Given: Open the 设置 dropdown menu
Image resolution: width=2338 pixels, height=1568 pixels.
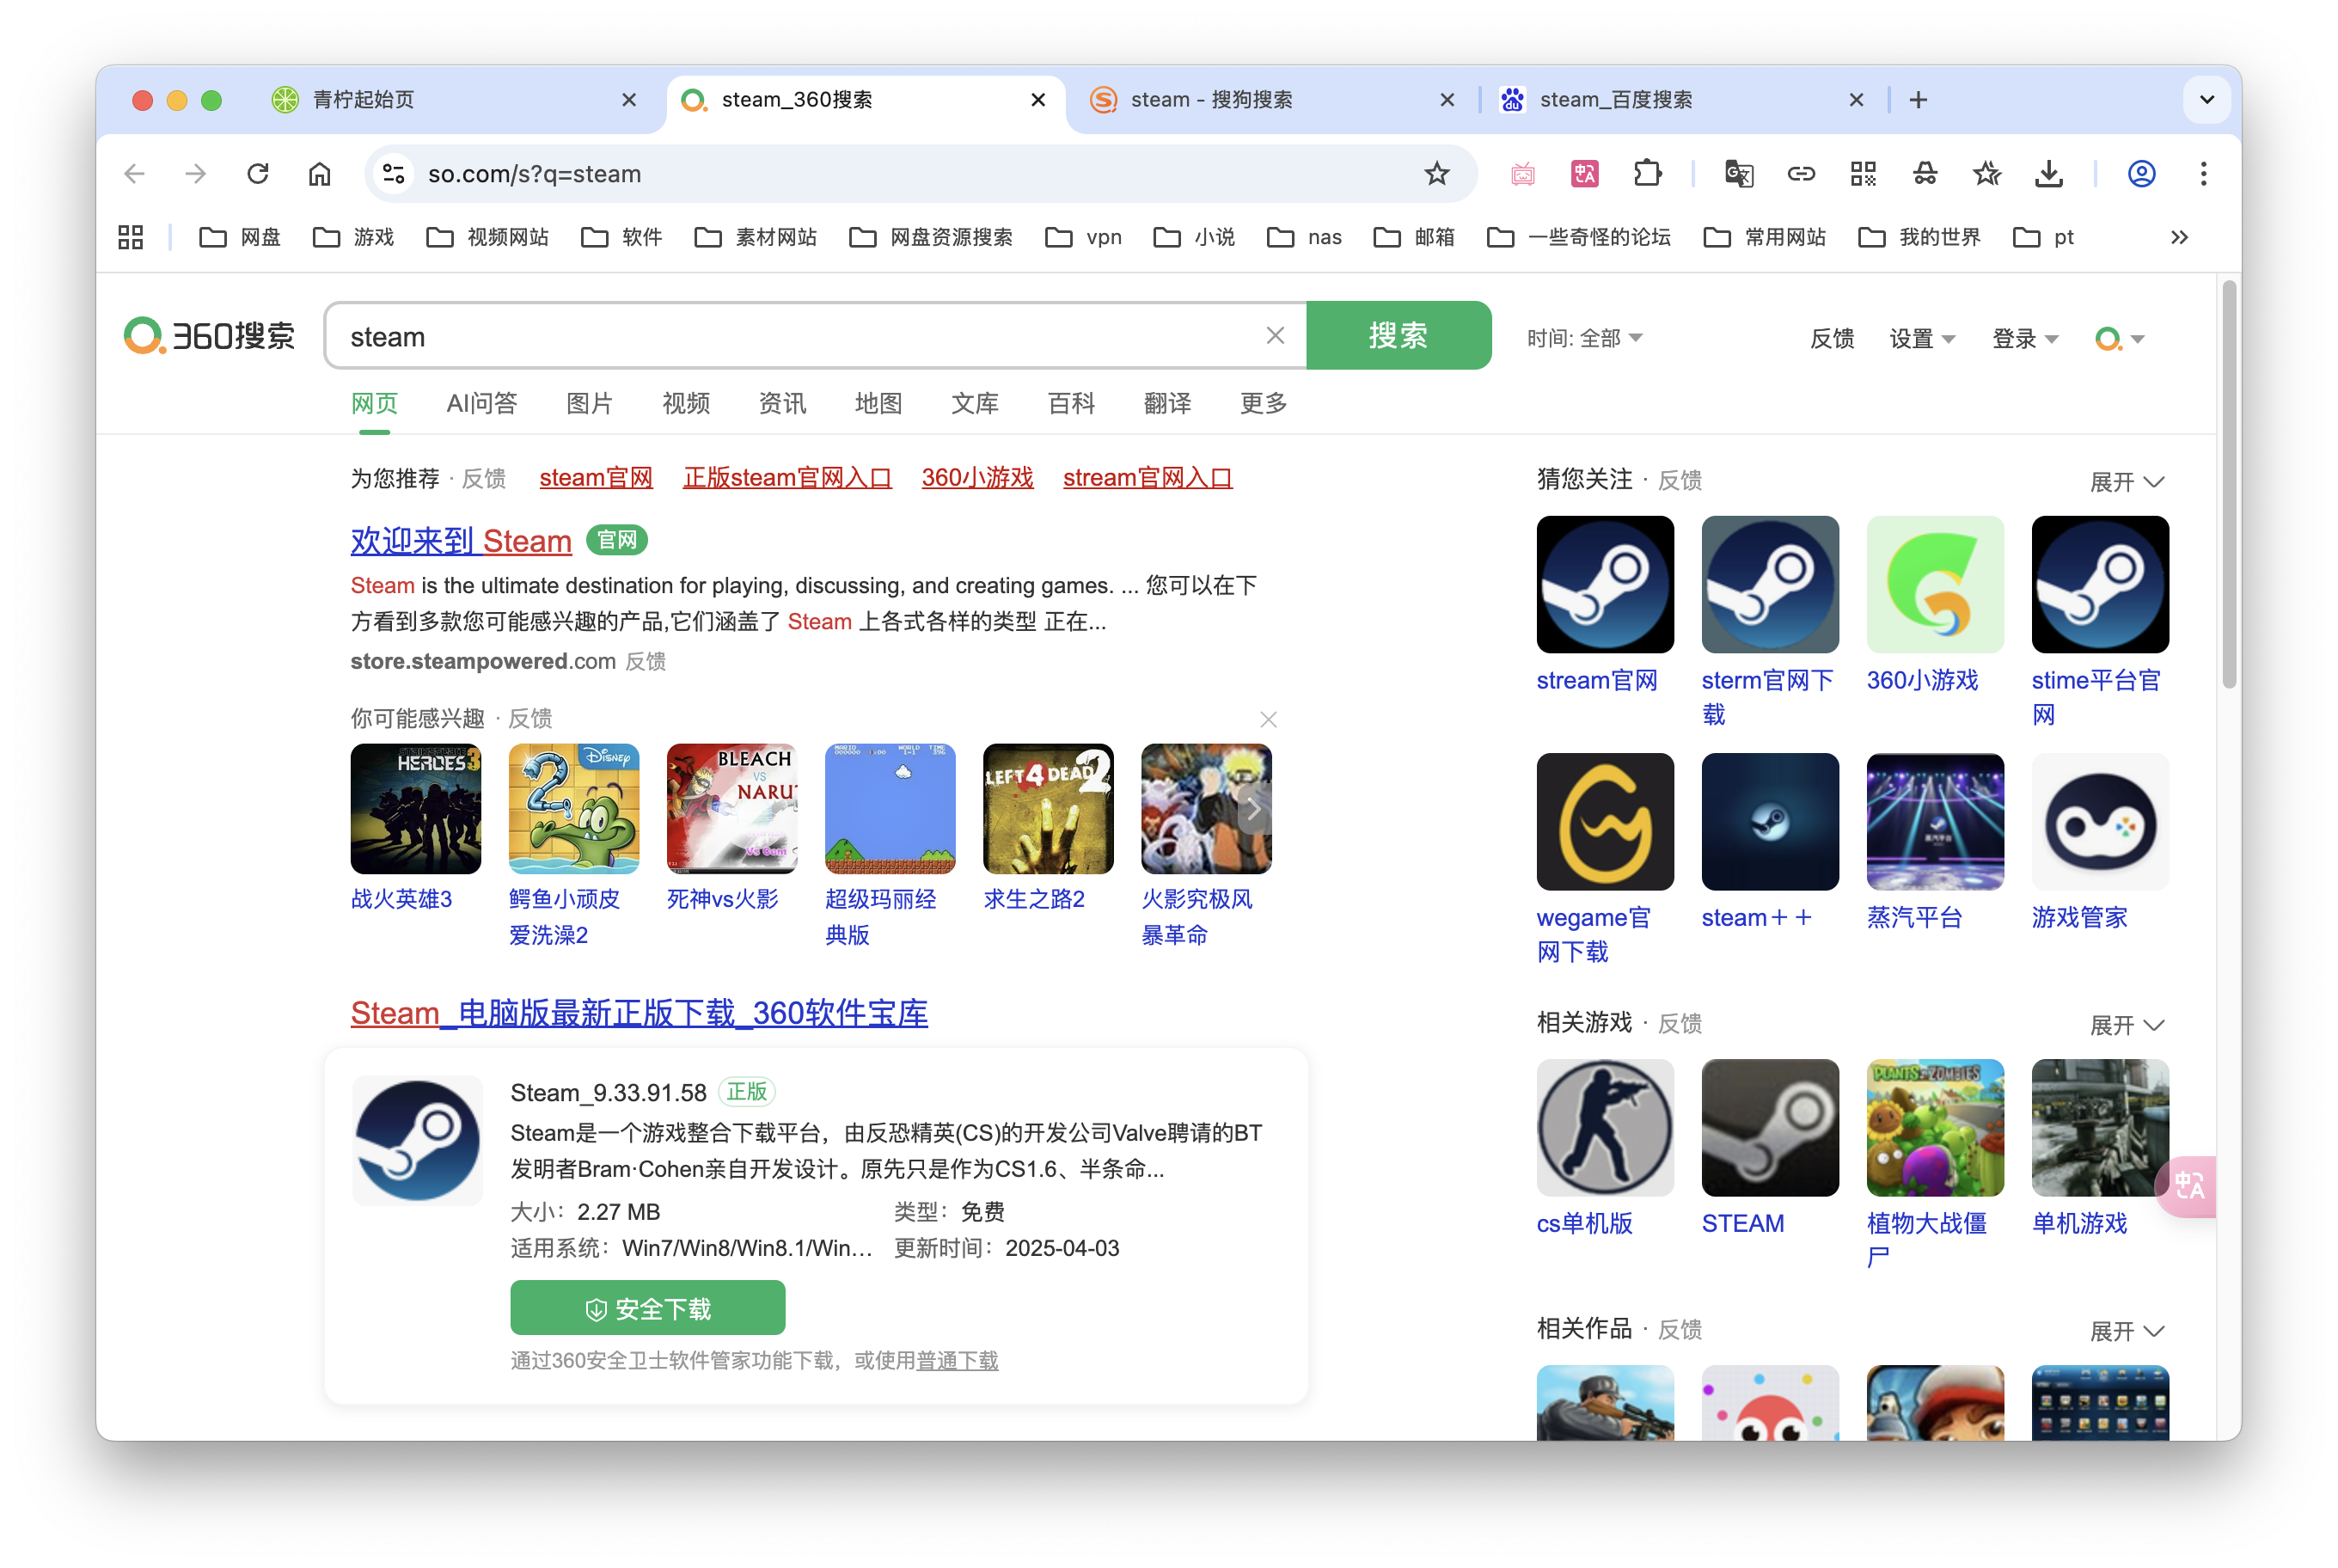Looking at the screenshot, I should tap(1921, 339).
